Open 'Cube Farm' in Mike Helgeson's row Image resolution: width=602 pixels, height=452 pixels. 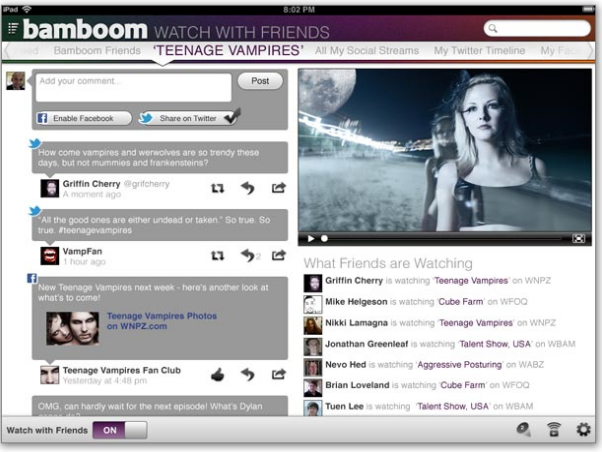461,302
